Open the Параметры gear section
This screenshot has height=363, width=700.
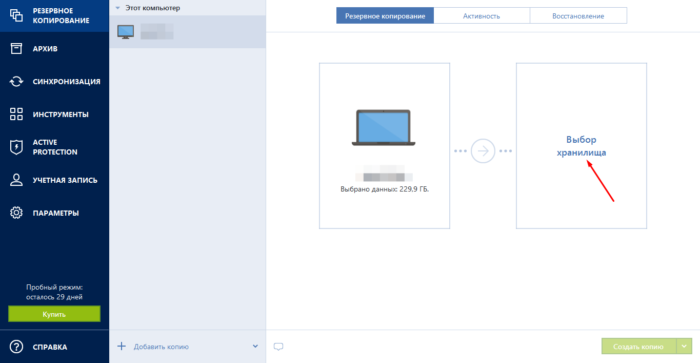tap(54, 213)
